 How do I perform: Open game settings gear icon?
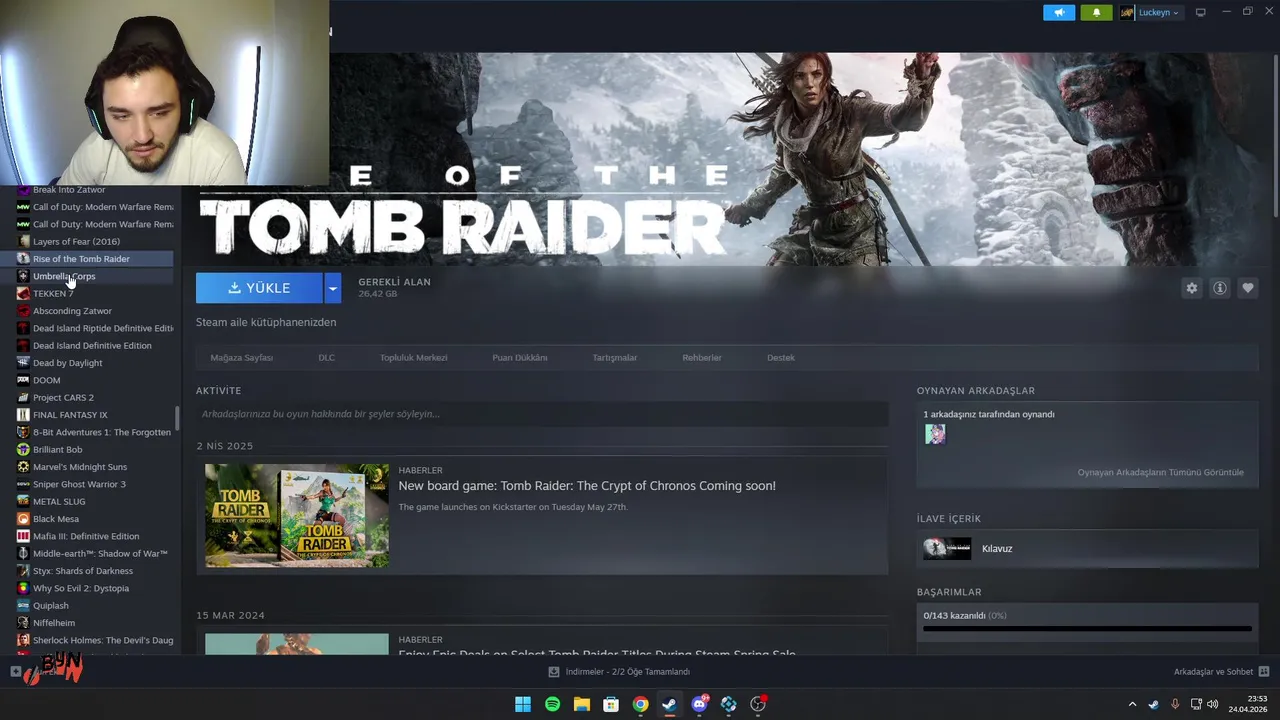click(x=1191, y=288)
